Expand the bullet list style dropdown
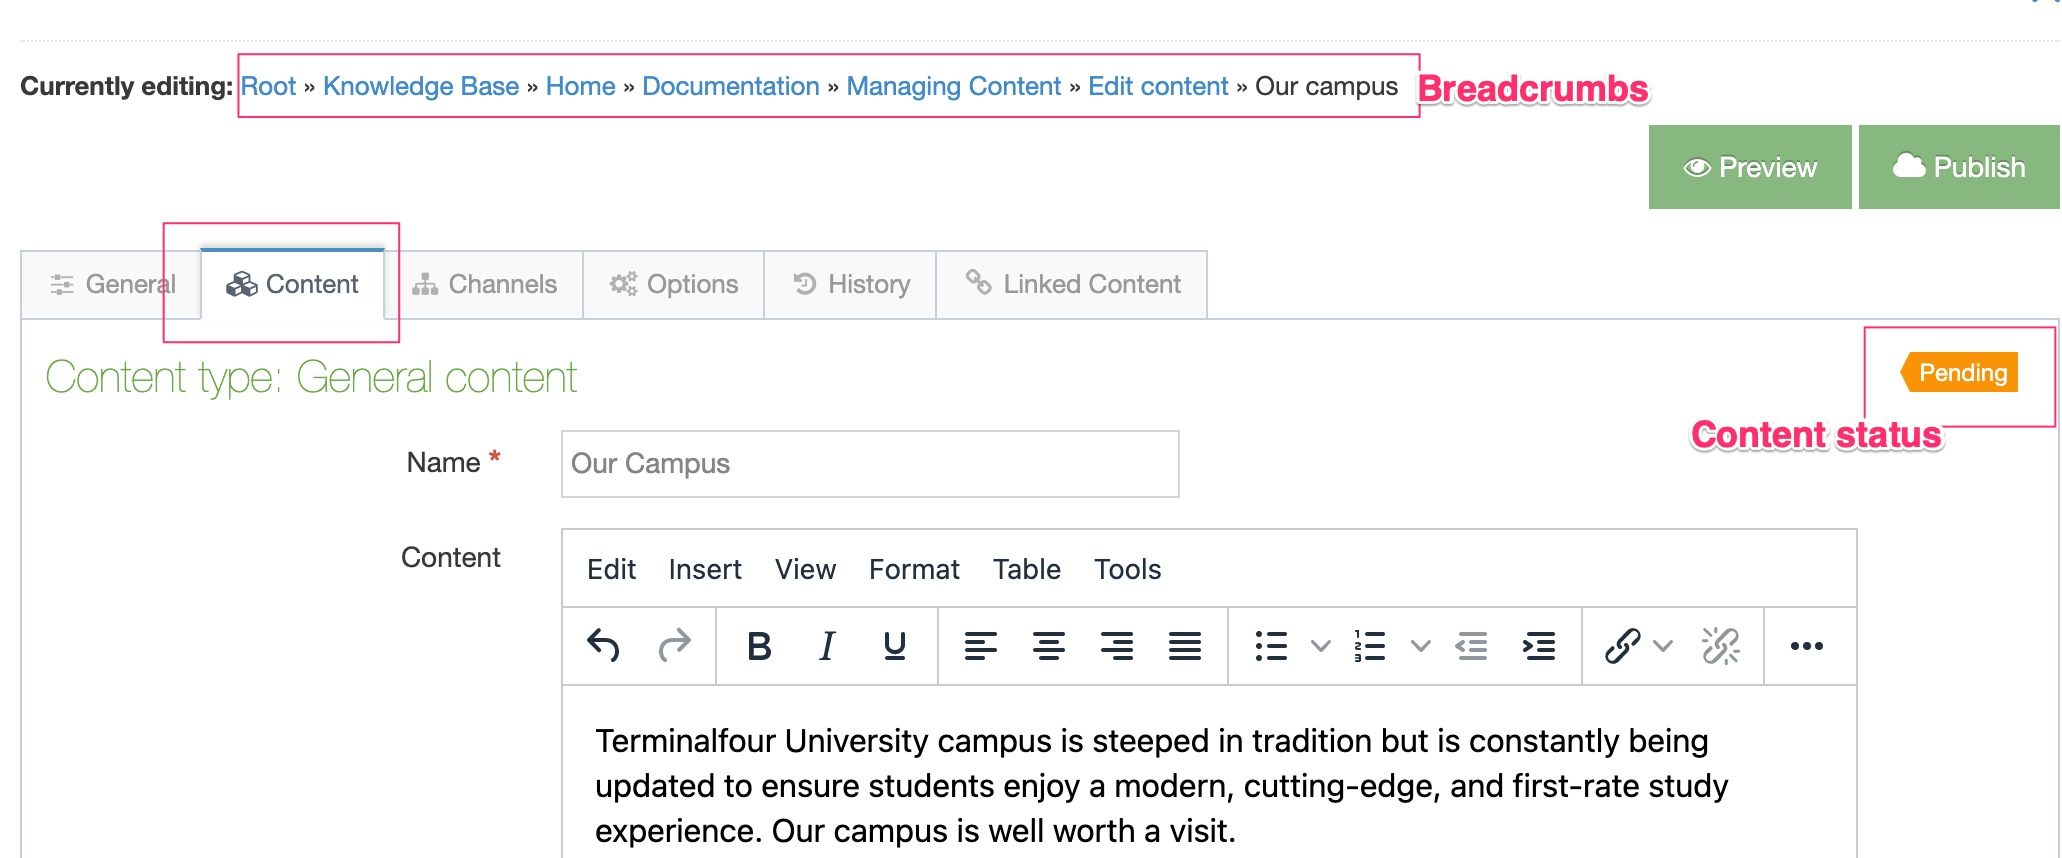 (x=1320, y=646)
